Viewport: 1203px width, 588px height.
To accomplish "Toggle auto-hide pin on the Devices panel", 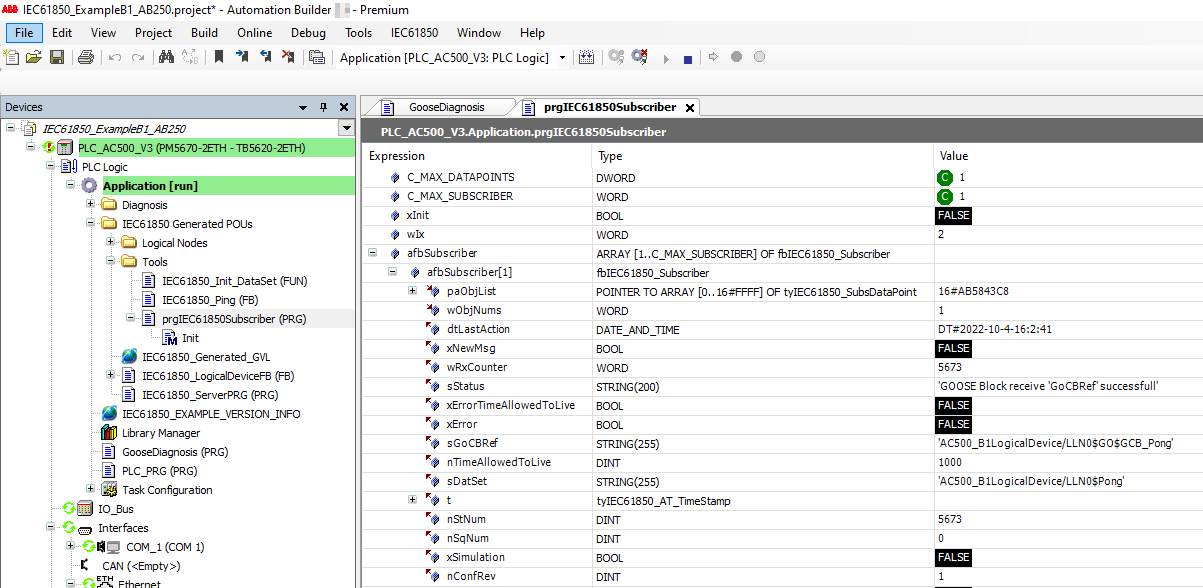I will point(323,107).
